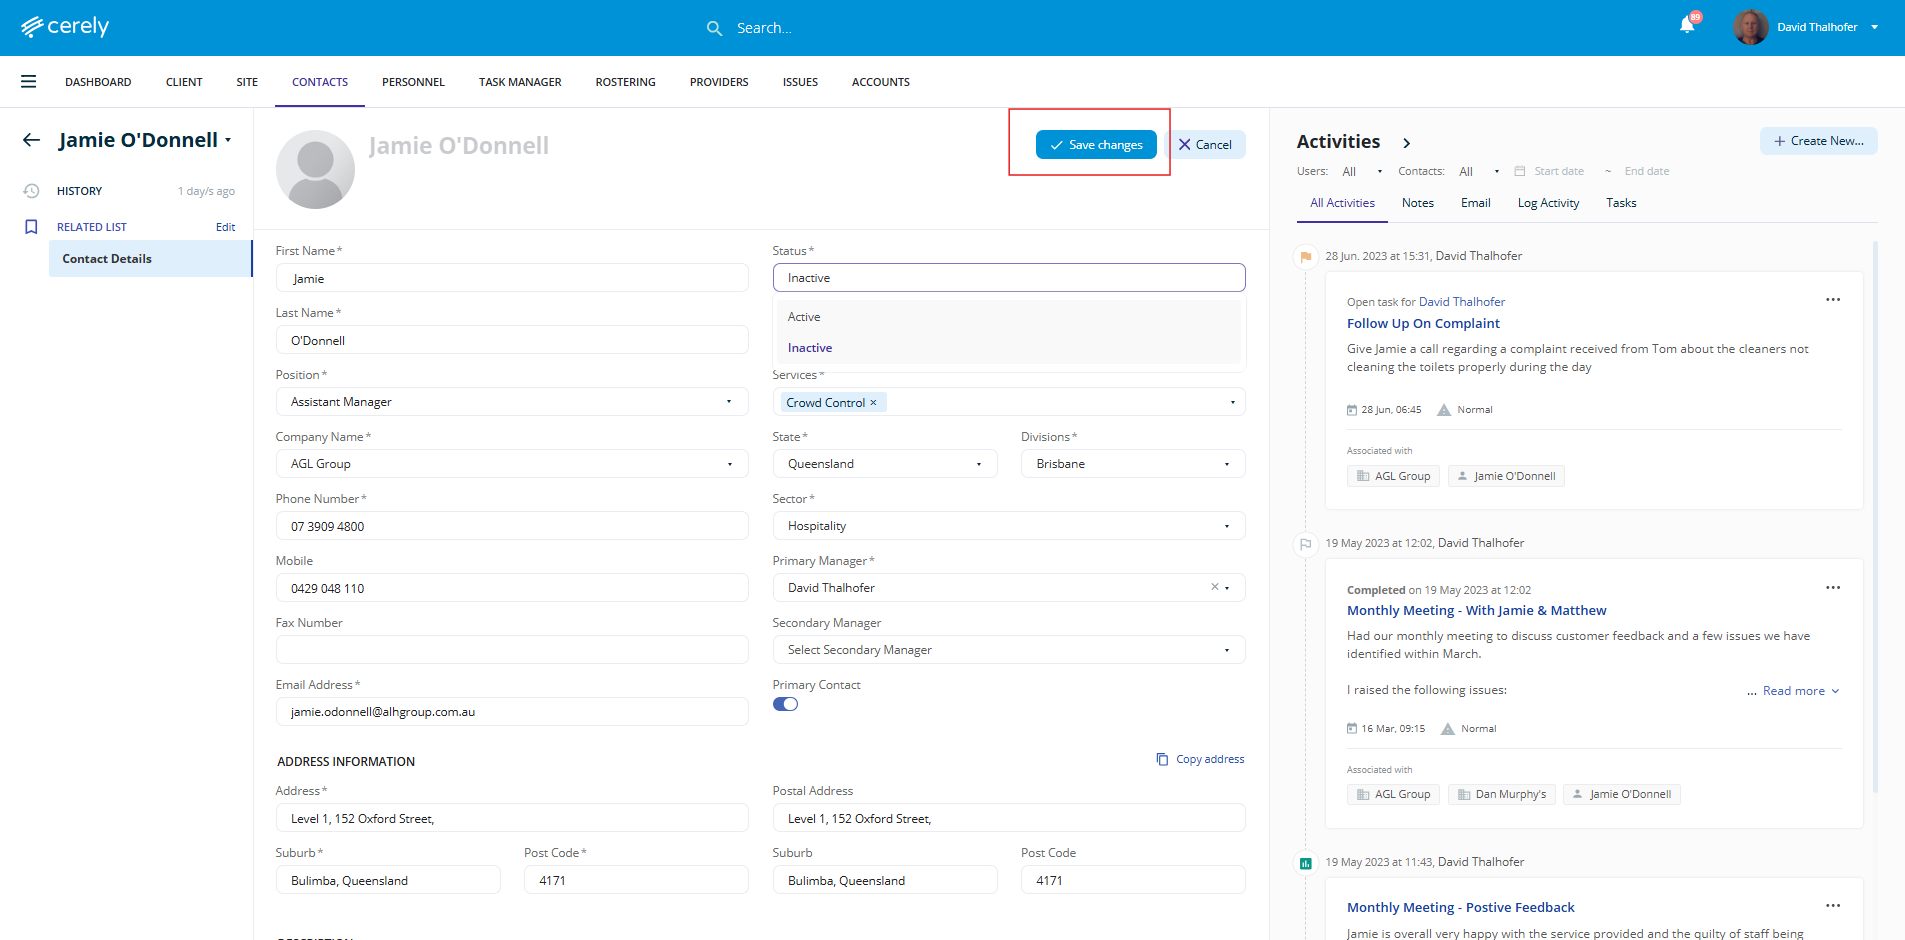Click the search magnifier icon

(x=714, y=28)
